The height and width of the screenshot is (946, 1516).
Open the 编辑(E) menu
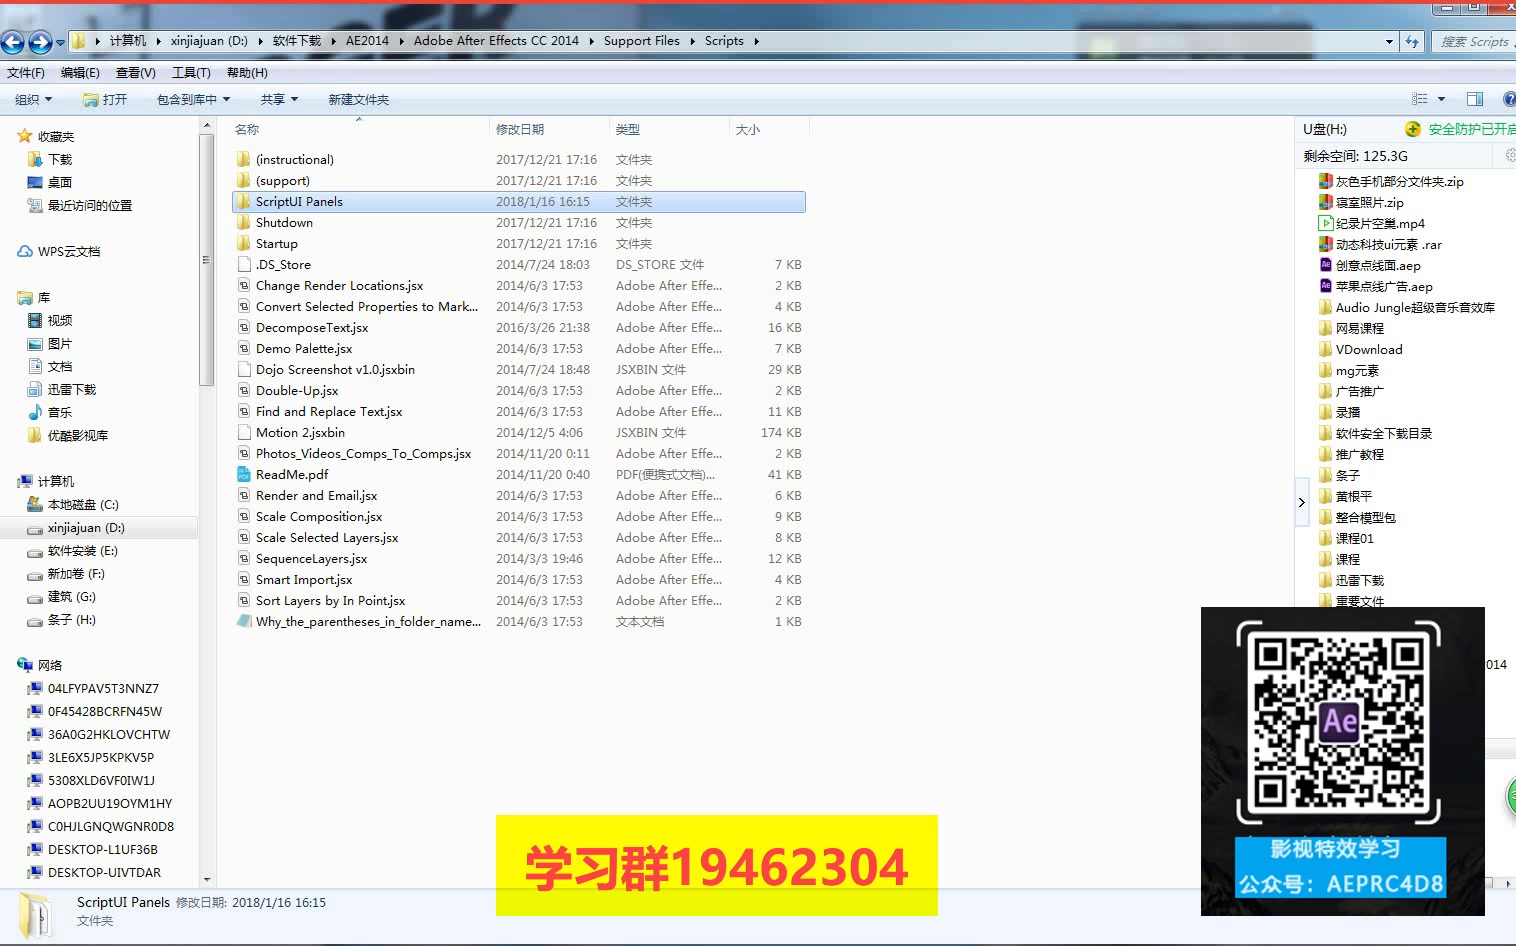(80, 73)
